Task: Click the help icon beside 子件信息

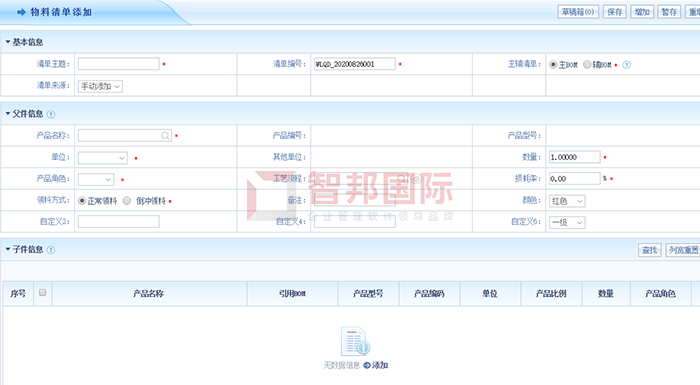Action: [x=51, y=250]
